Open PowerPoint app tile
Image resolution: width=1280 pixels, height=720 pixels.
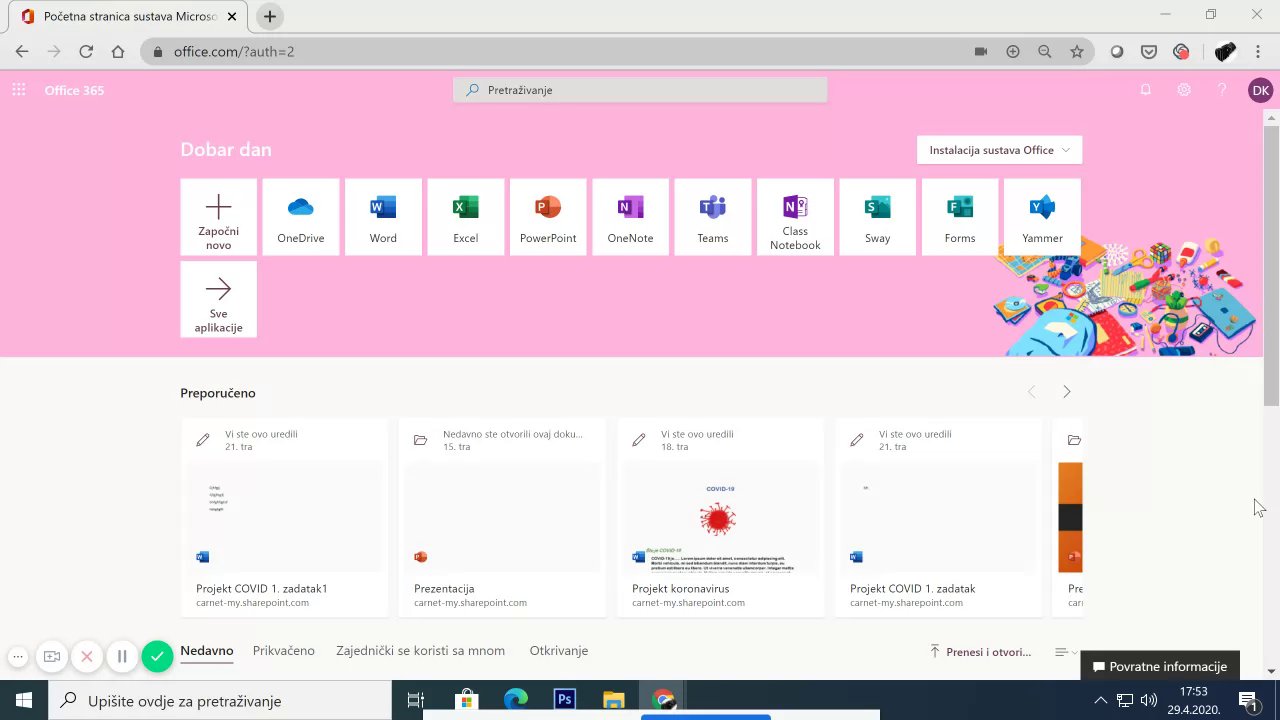point(548,217)
